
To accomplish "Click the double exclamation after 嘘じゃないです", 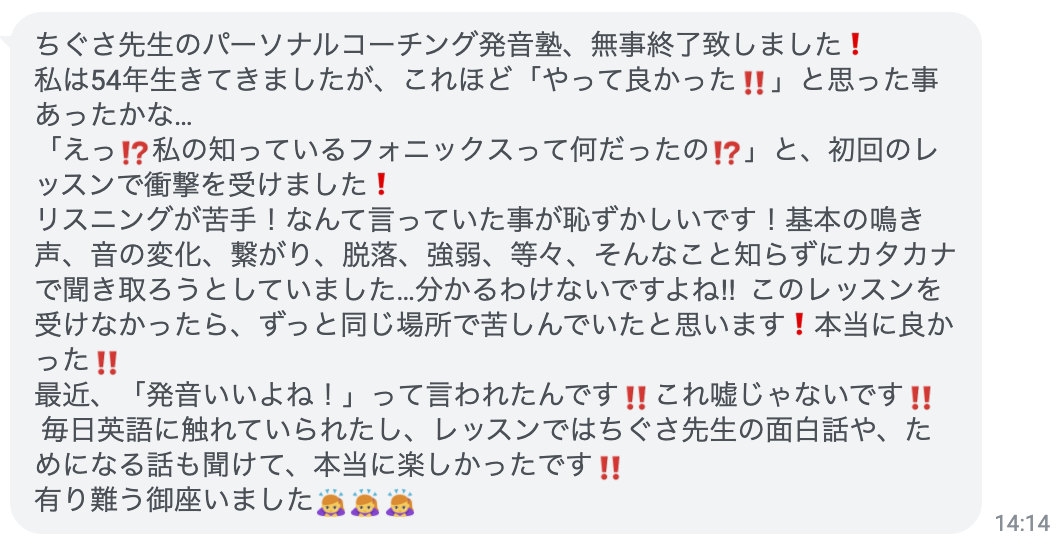I will (x=920, y=398).
